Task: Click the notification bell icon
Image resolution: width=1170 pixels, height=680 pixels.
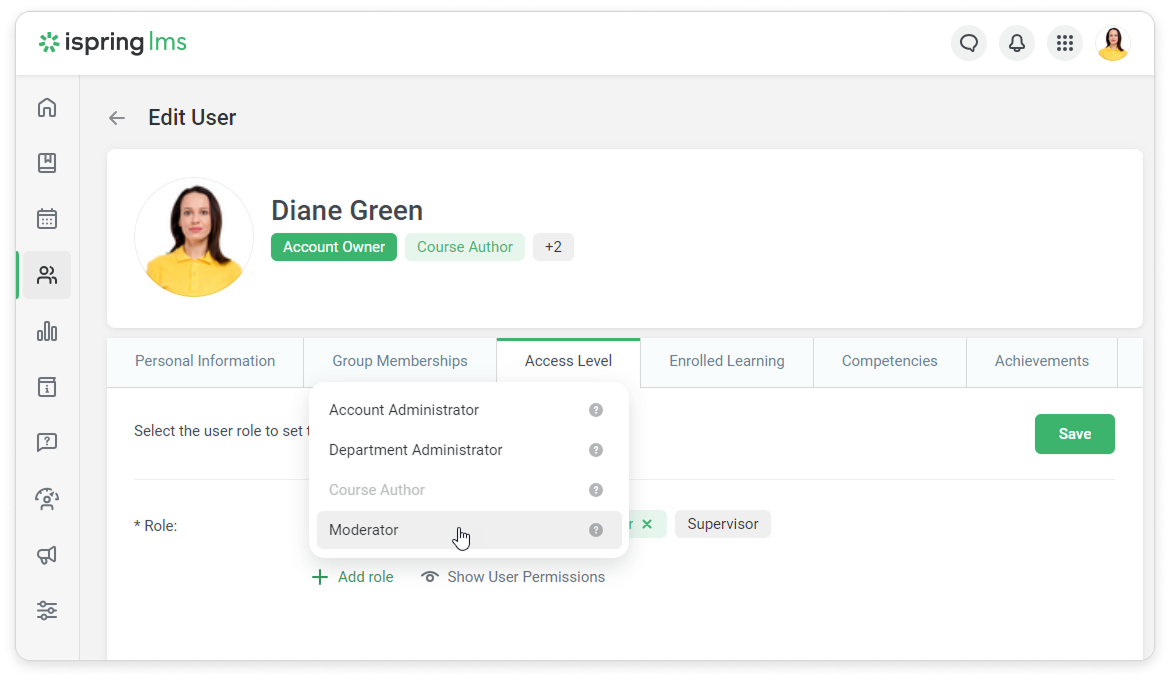Action: (1016, 43)
